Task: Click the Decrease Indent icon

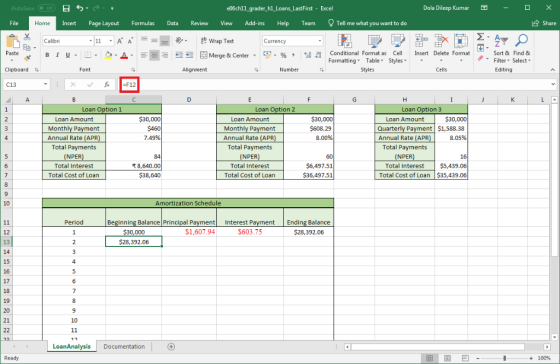Action: [x=179, y=55]
